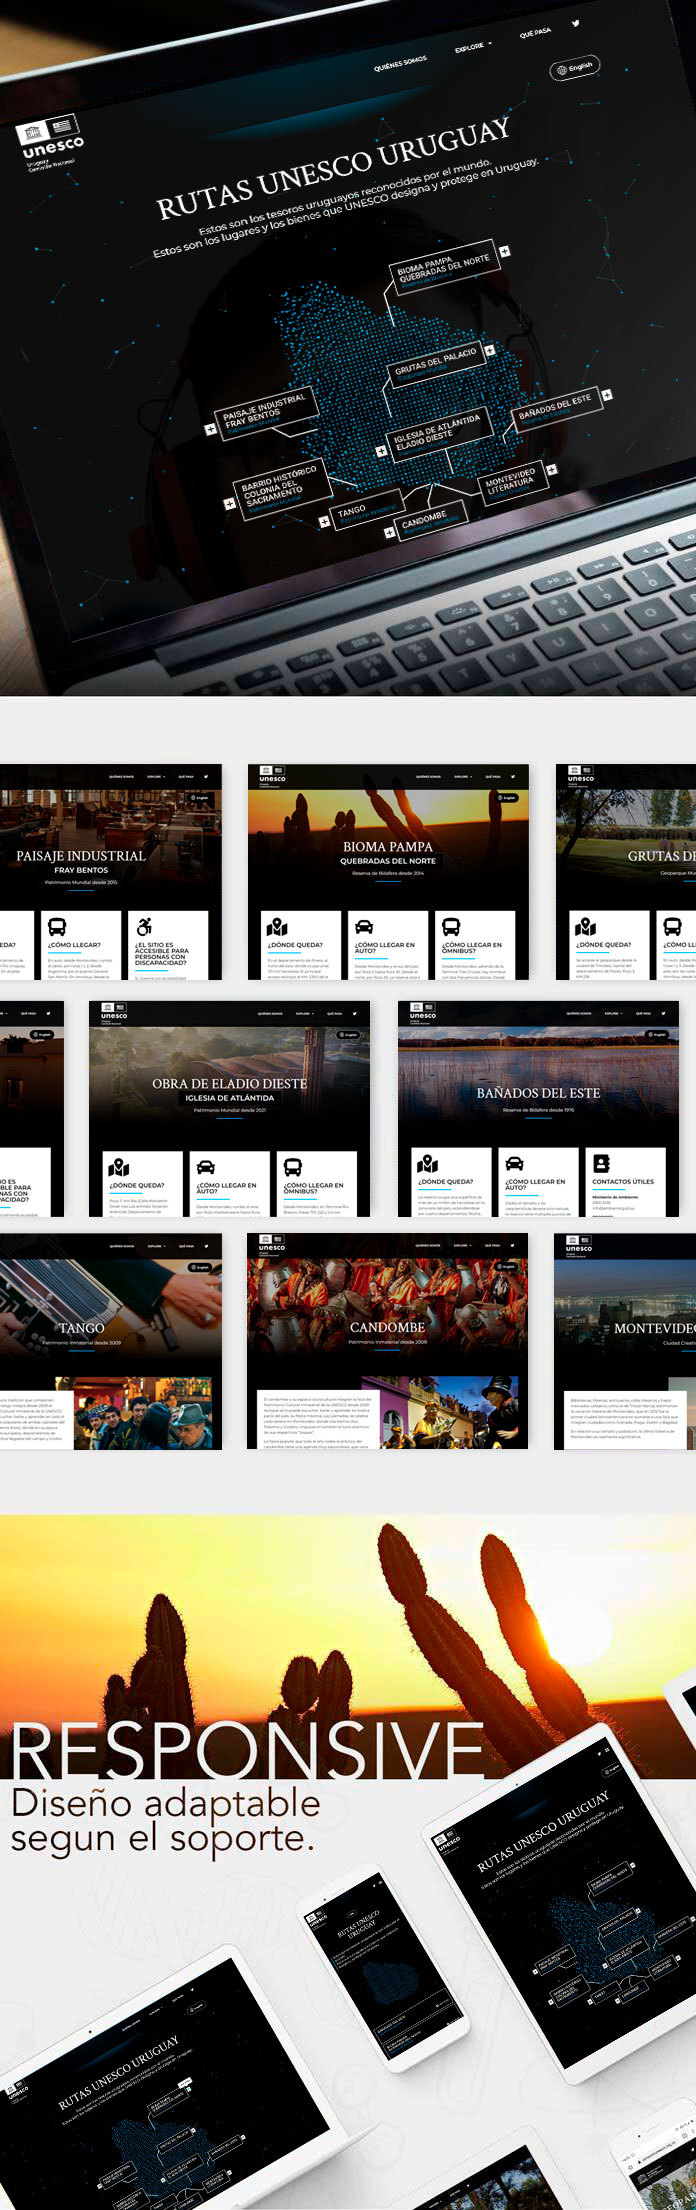Switch language with English button on laptop
The height and width of the screenshot is (2210, 696).
[x=575, y=68]
